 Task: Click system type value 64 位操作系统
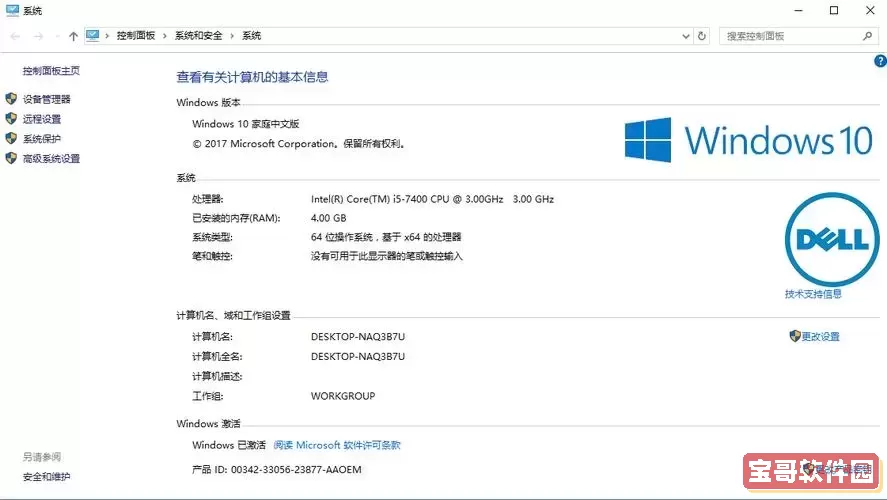(x=386, y=237)
